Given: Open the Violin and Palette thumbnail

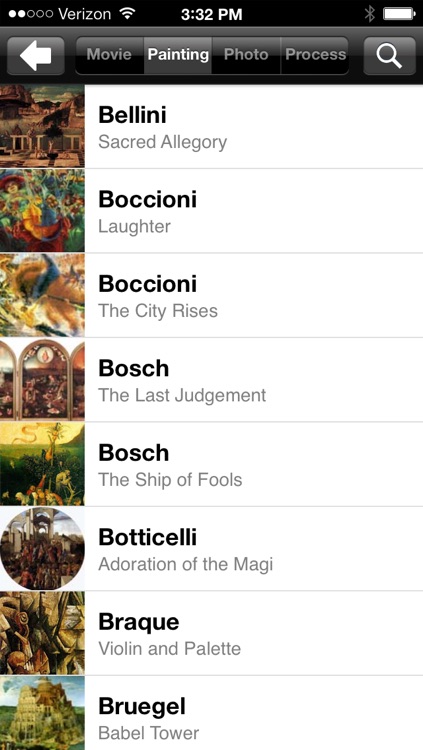Looking at the screenshot, I should click(42, 633).
